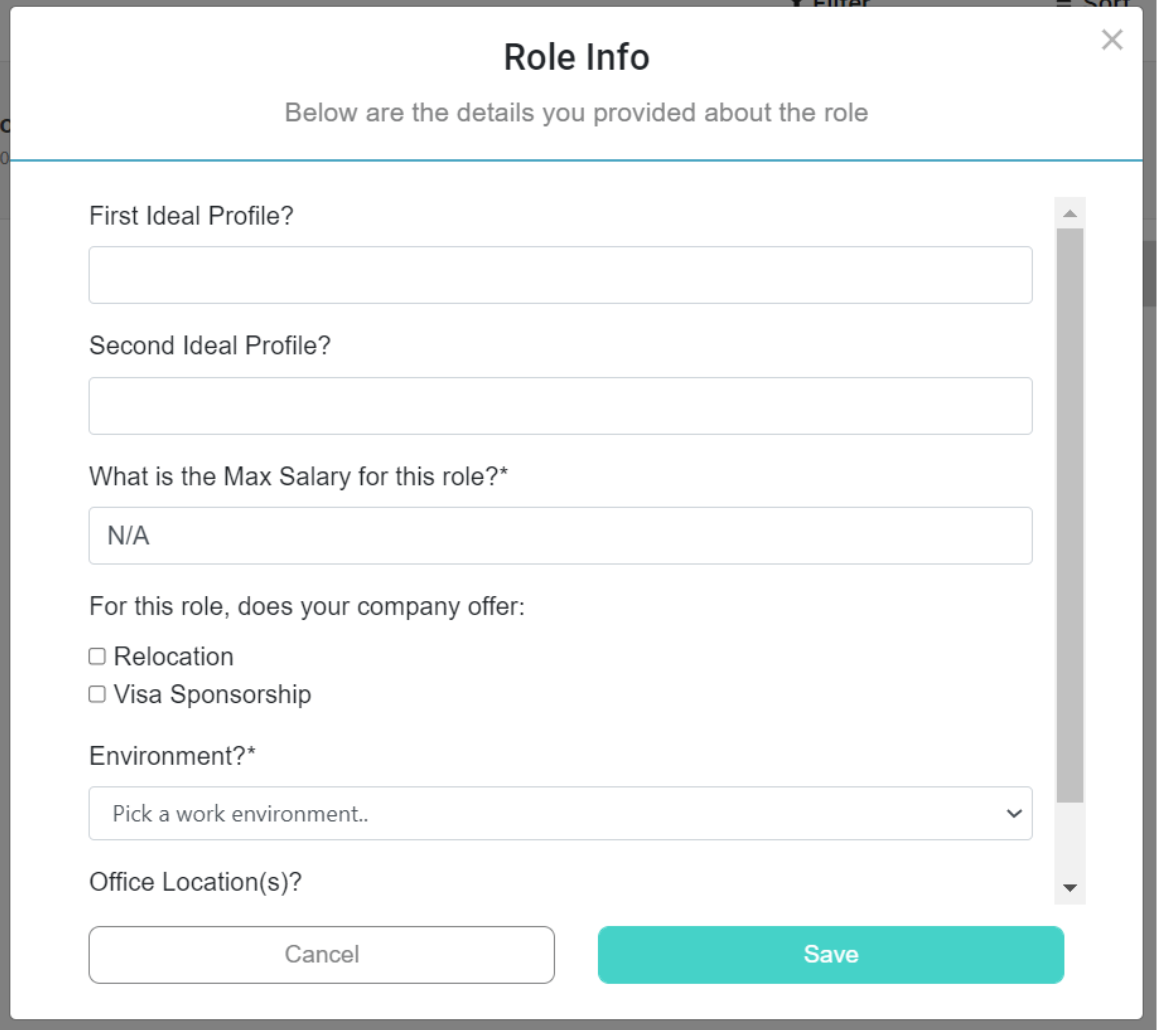Dismiss the Role Info dialog using the X
This screenshot has width=1158, height=1030.
point(1111,41)
